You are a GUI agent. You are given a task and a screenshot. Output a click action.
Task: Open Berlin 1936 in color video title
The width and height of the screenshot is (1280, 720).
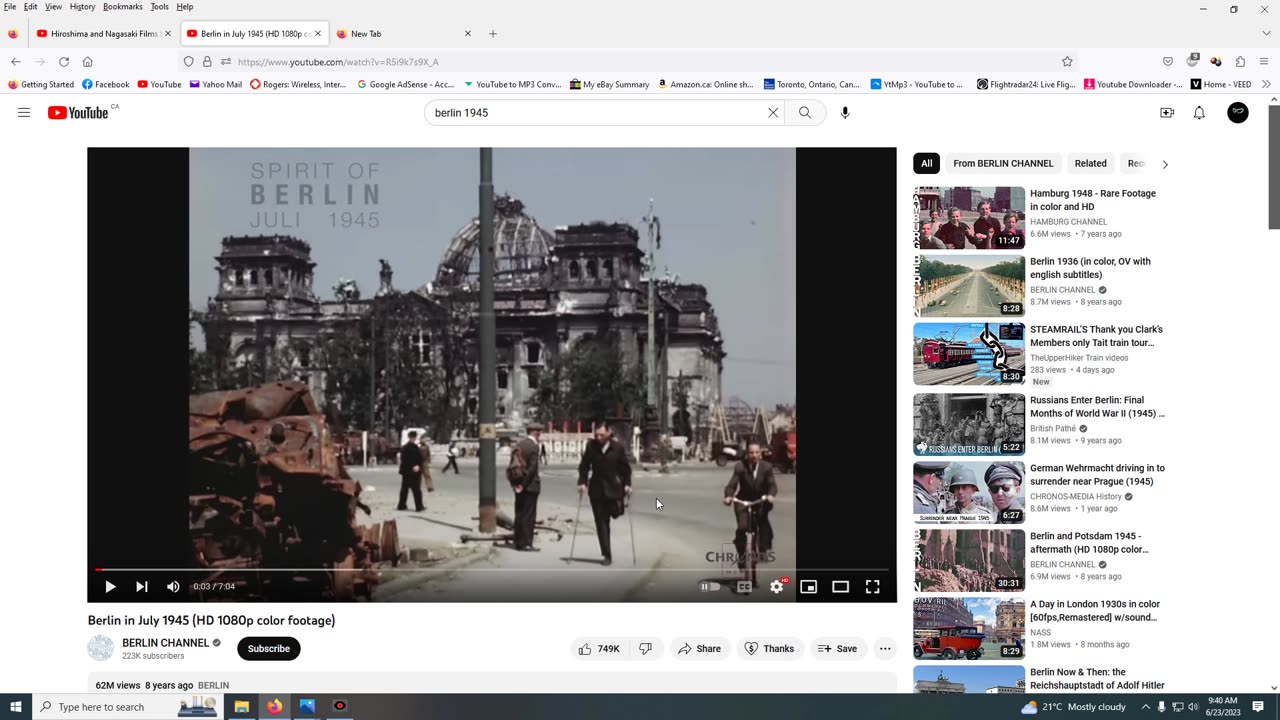pyautogui.click(x=1090, y=268)
